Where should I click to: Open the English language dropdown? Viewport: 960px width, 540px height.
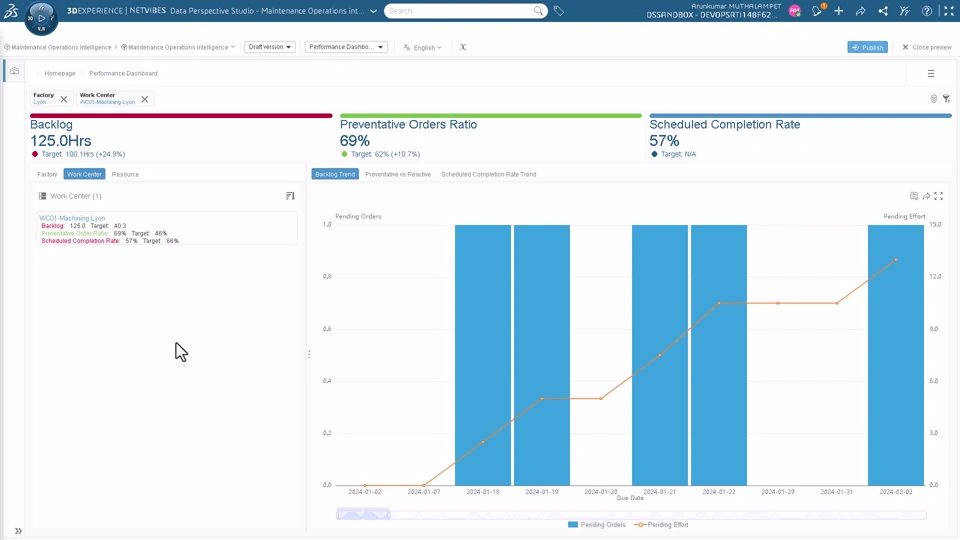[x=423, y=47]
